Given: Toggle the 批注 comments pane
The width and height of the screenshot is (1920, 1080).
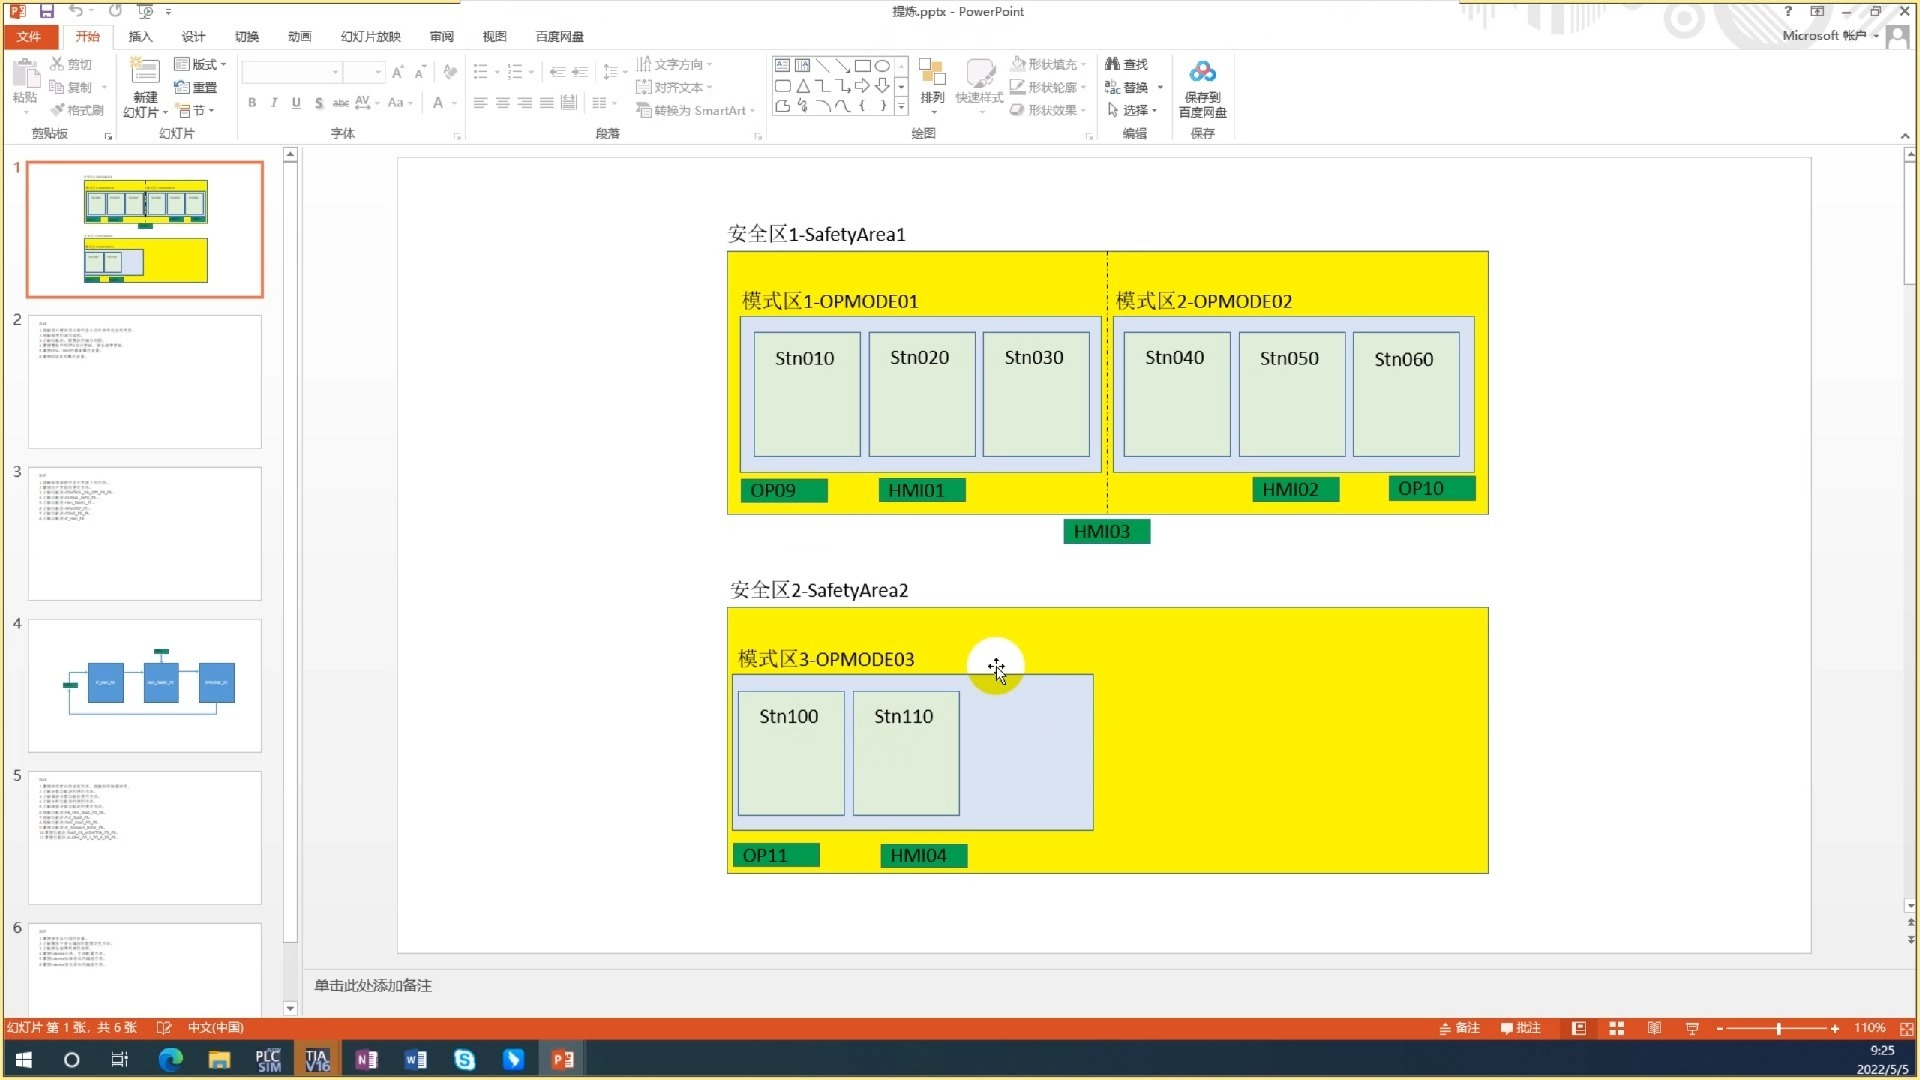Looking at the screenshot, I should point(1520,1028).
